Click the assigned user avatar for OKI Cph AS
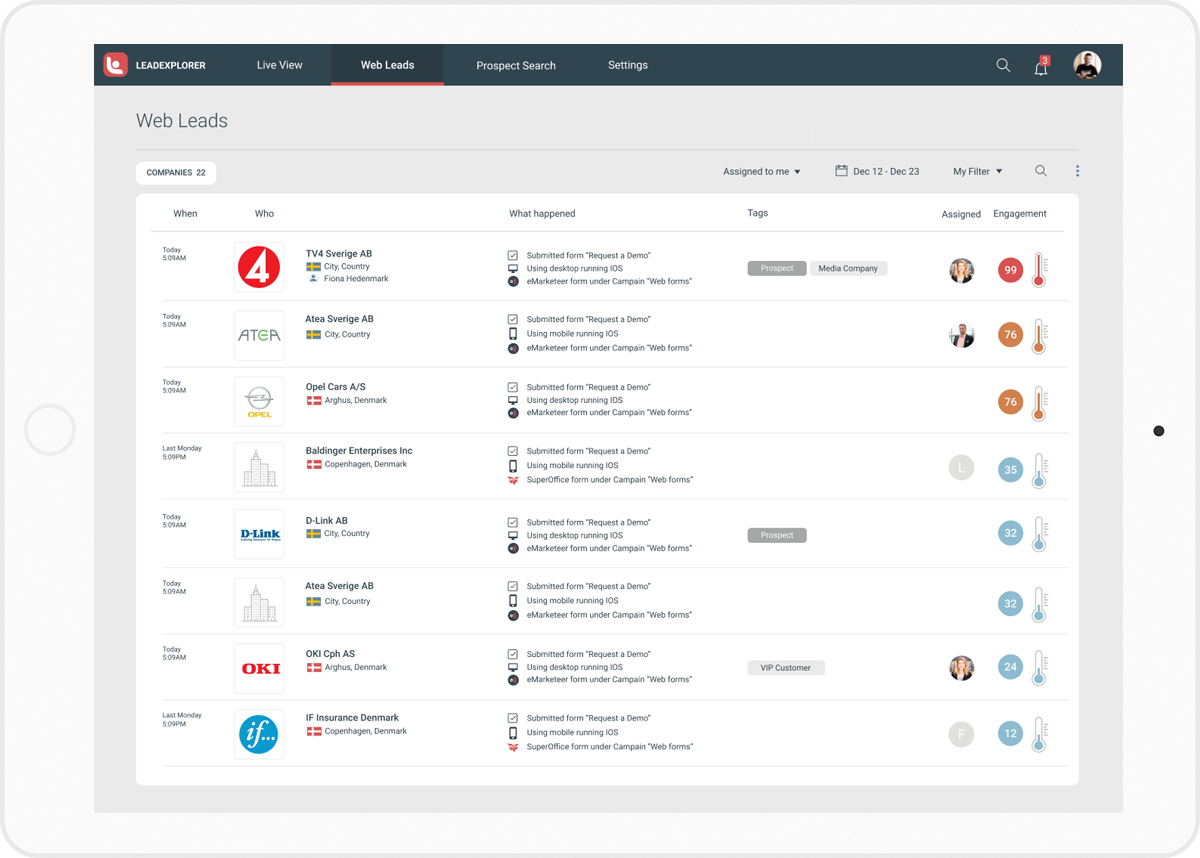The width and height of the screenshot is (1200, 858). coord(961,668)
